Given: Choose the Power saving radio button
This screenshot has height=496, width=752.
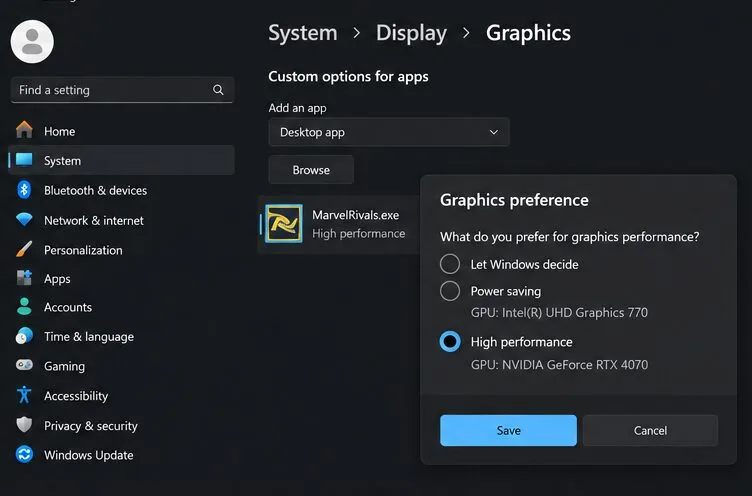Looking at the screenshot, I should tap(450, 291).
